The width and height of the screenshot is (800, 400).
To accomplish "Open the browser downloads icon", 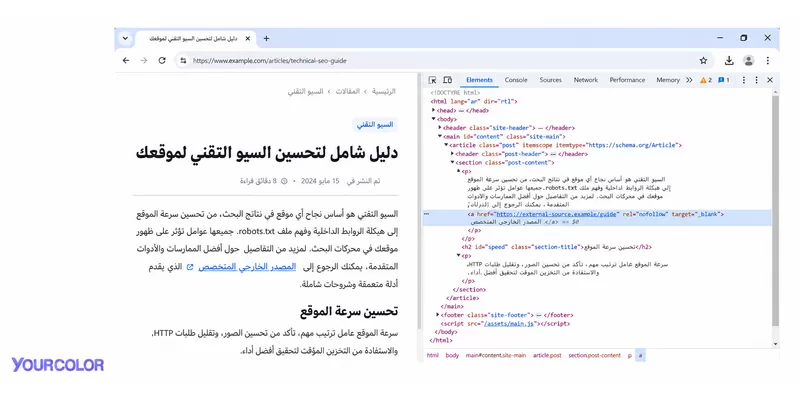I will click(x=729, y=61).
